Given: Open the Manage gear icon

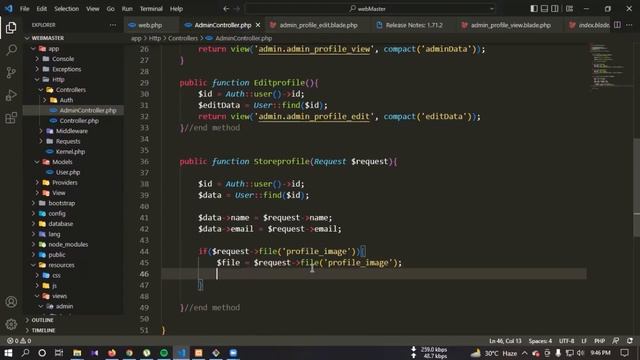Looking at the screenshot, I should point(11,324).
